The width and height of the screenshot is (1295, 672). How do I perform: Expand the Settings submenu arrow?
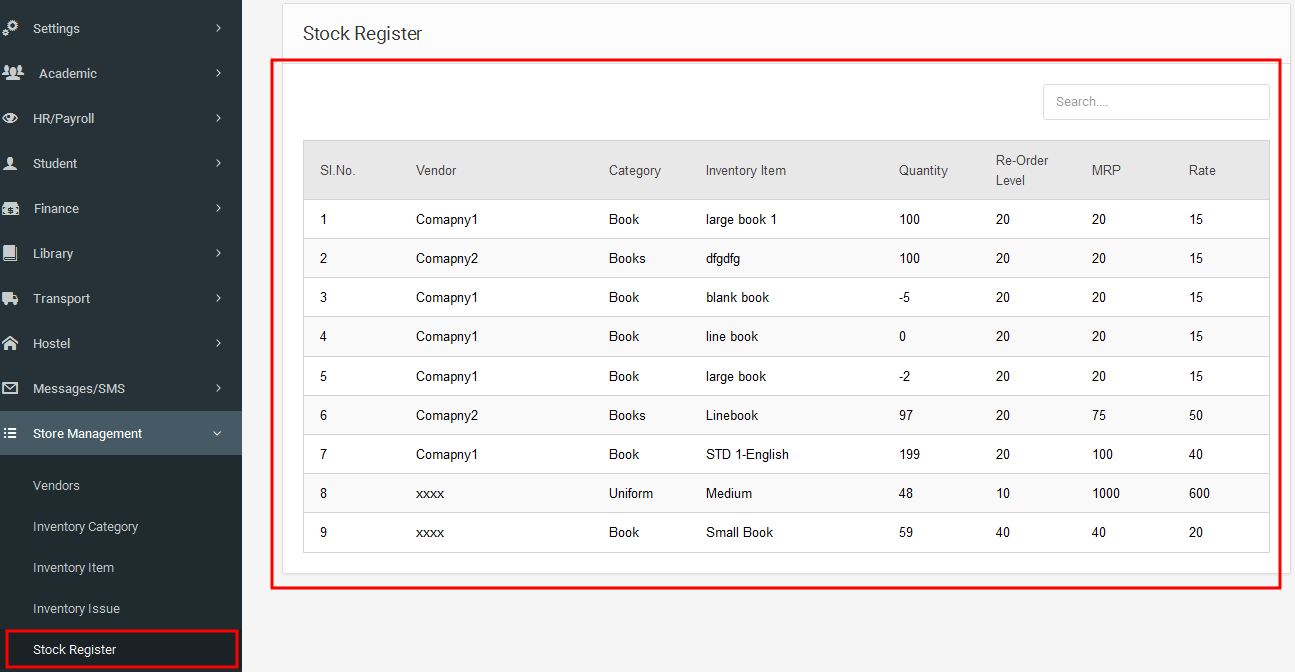pos(218,28)
